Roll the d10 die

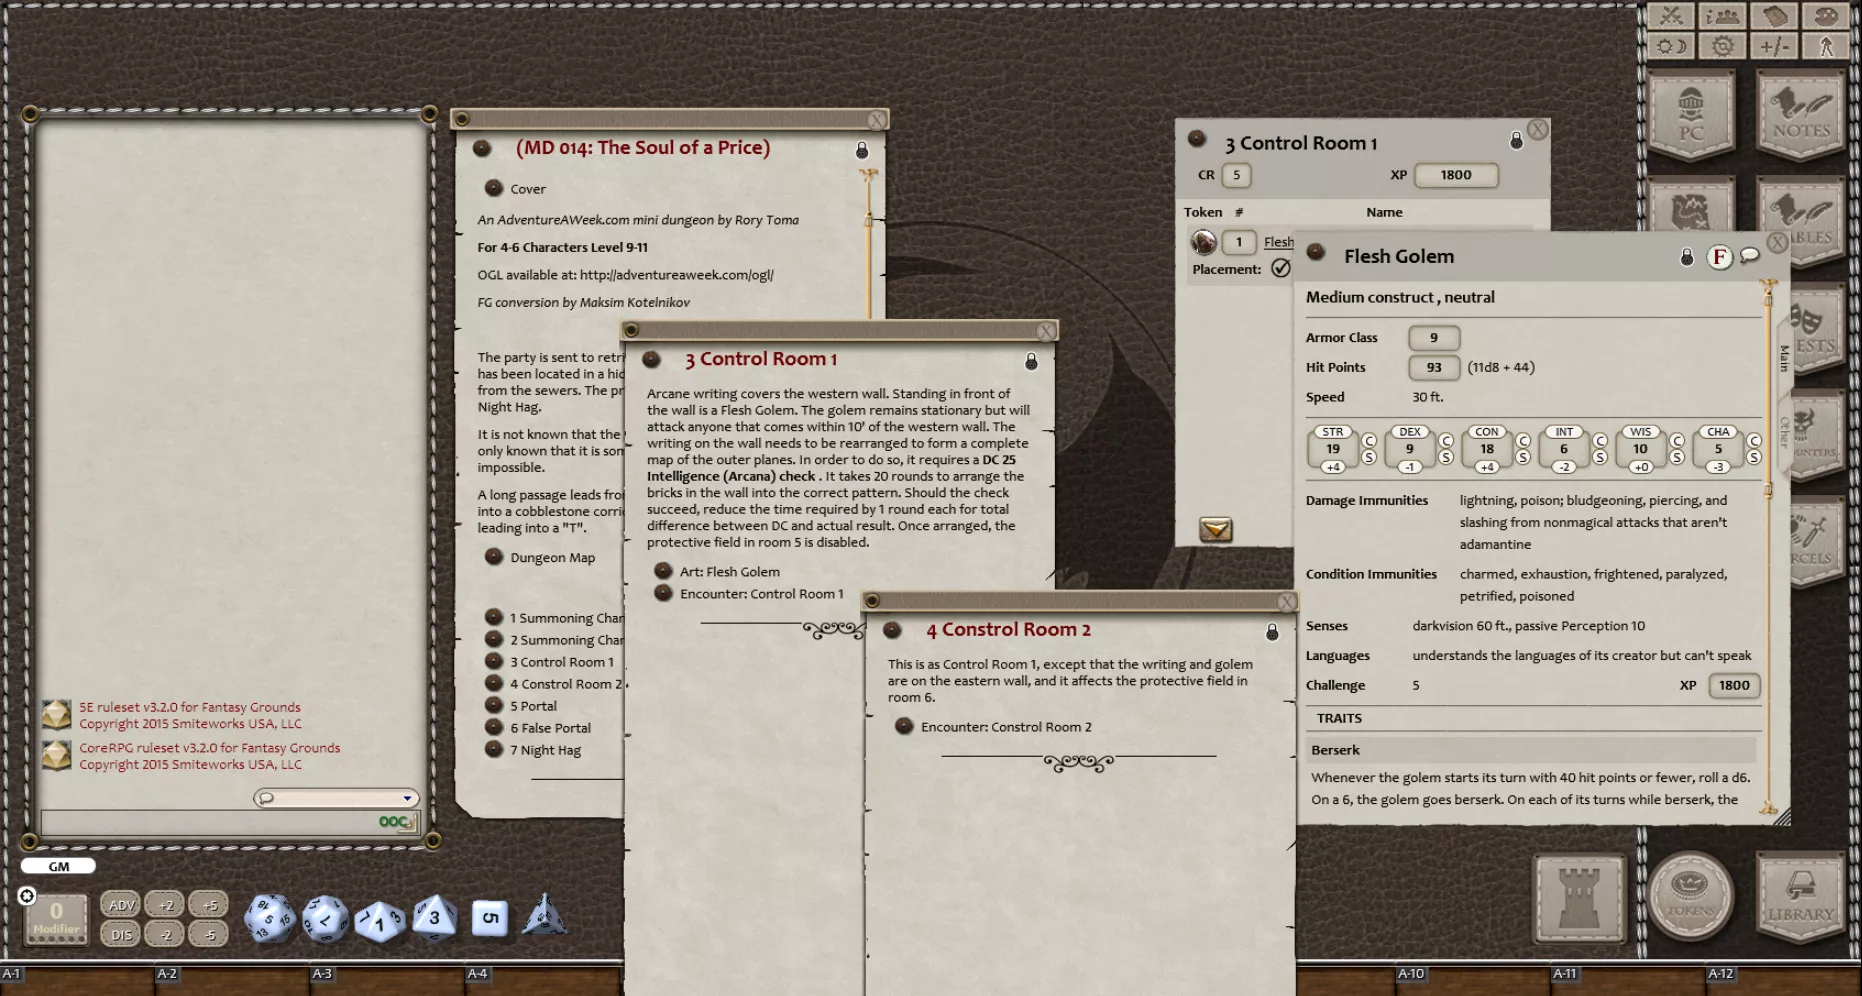(x=379, y=920)
